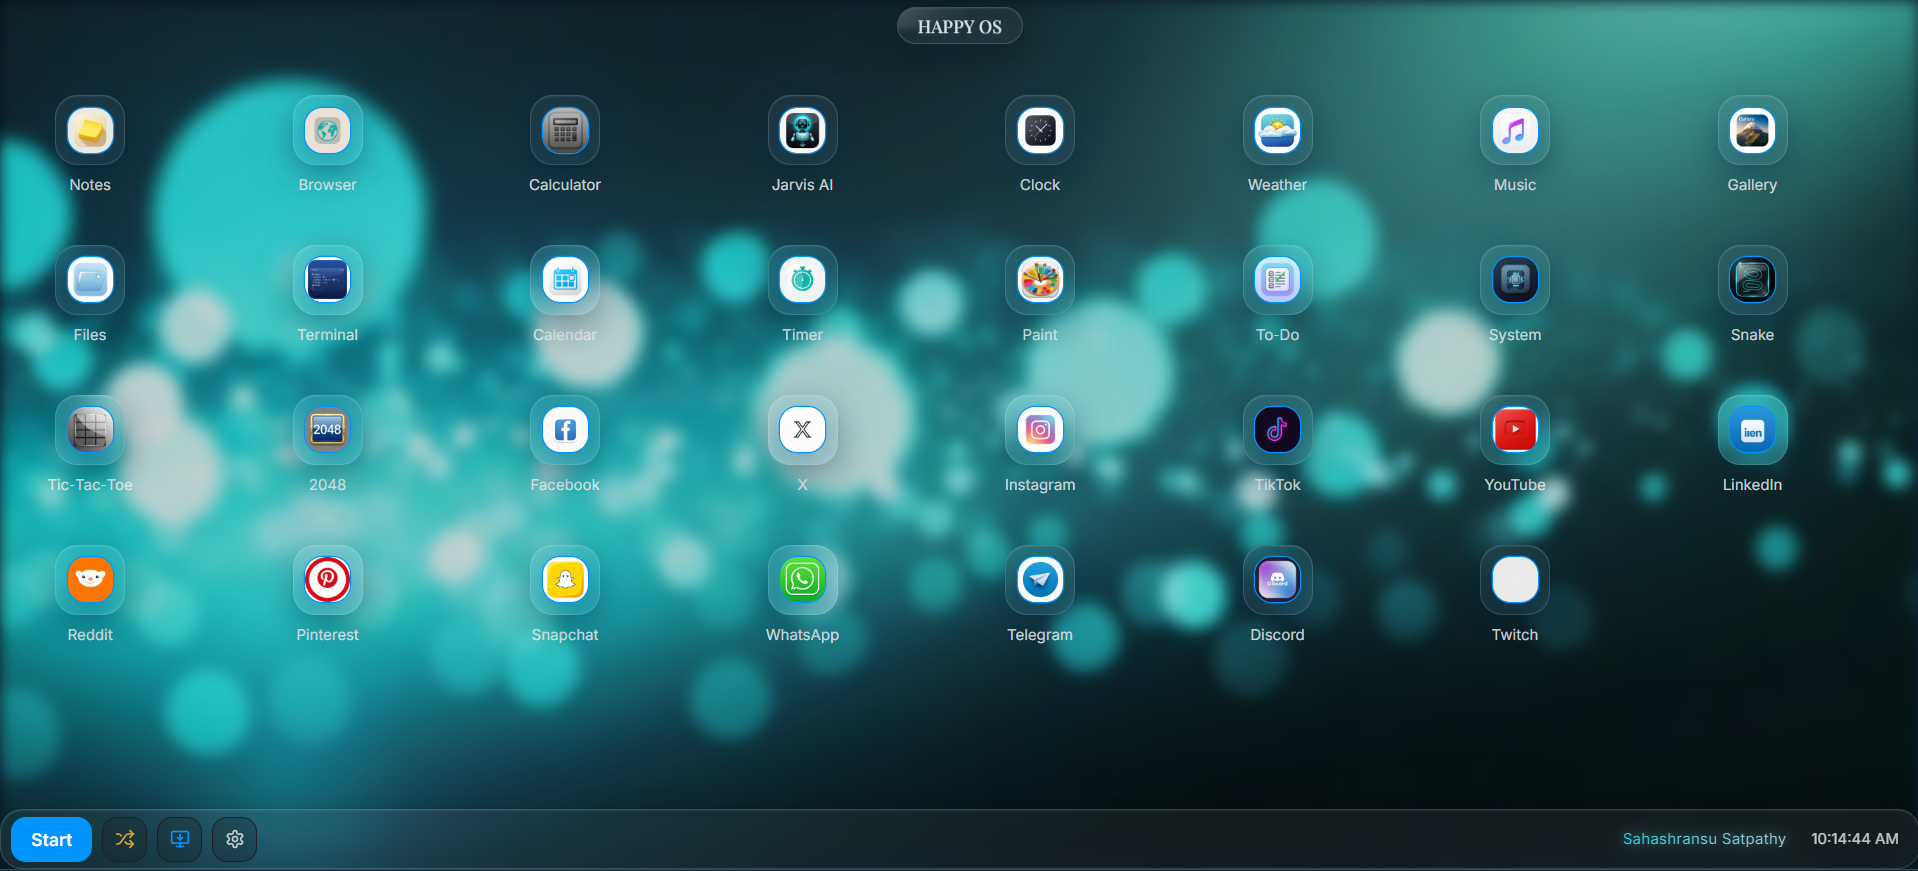
Task: Open the Tic-Tac-Toe game
Action: coord(90,431)
